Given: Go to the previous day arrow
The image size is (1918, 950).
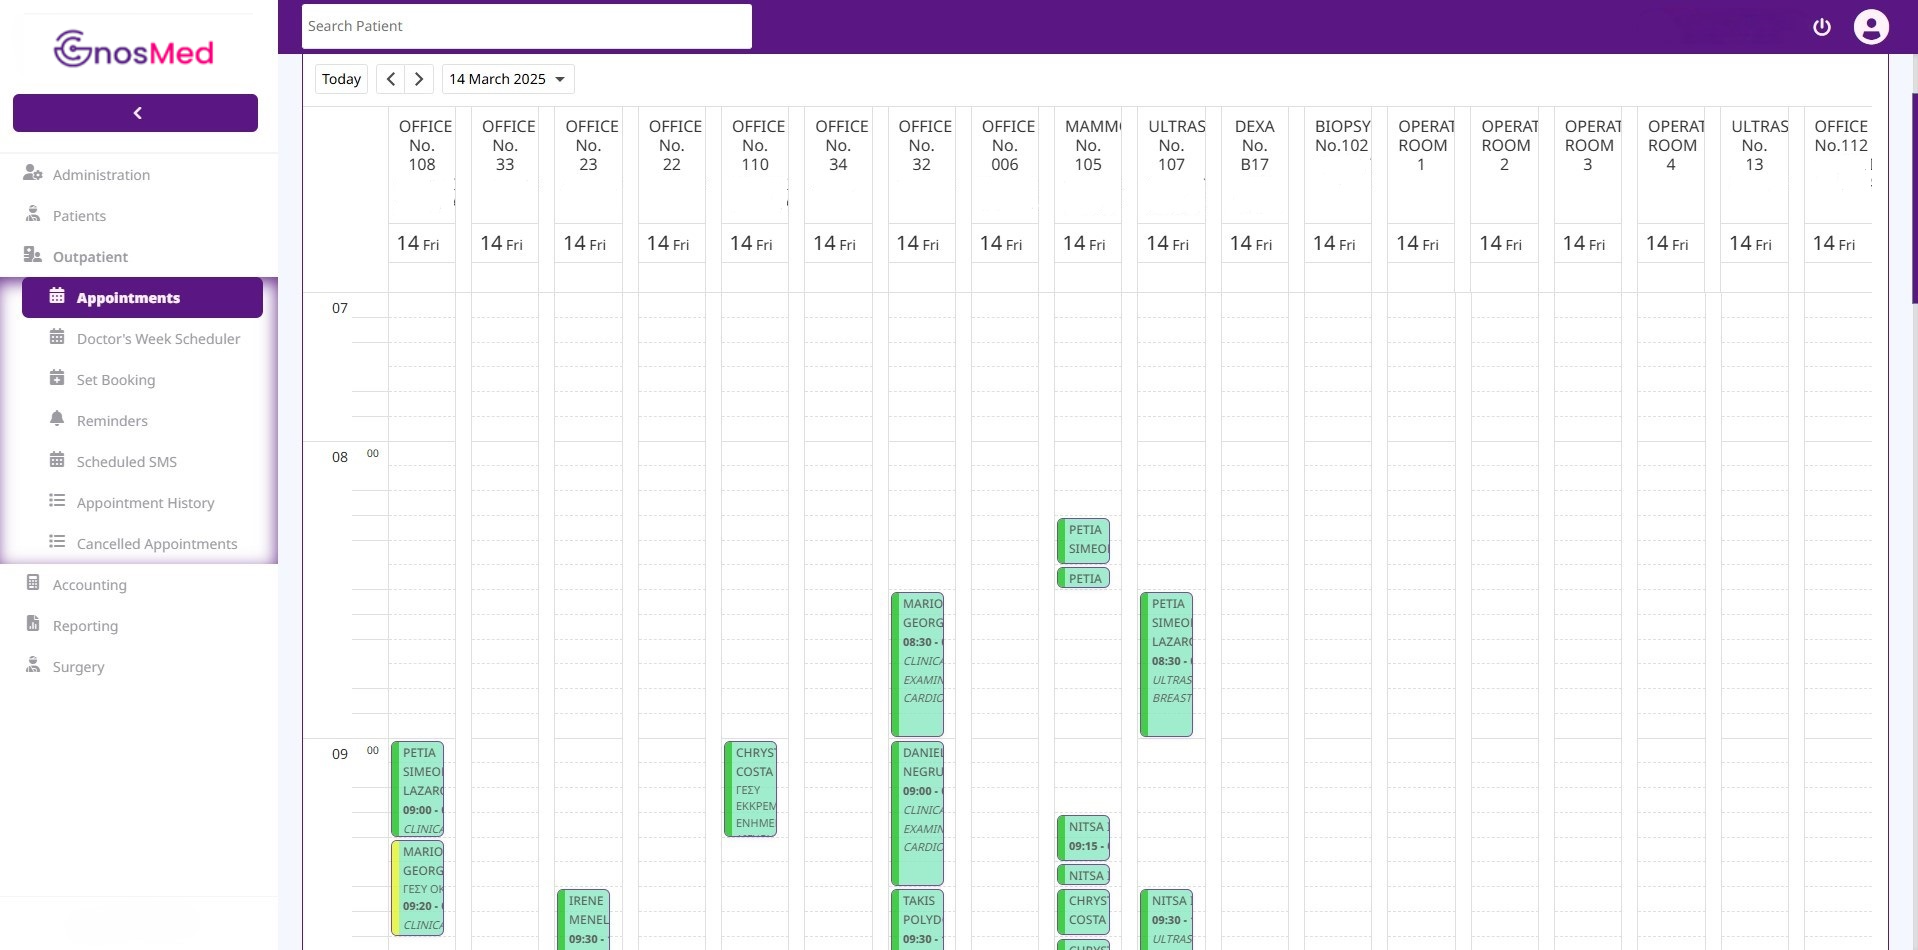Looking at the screenshot, I should pyautogui.click(x=391, y=79).
